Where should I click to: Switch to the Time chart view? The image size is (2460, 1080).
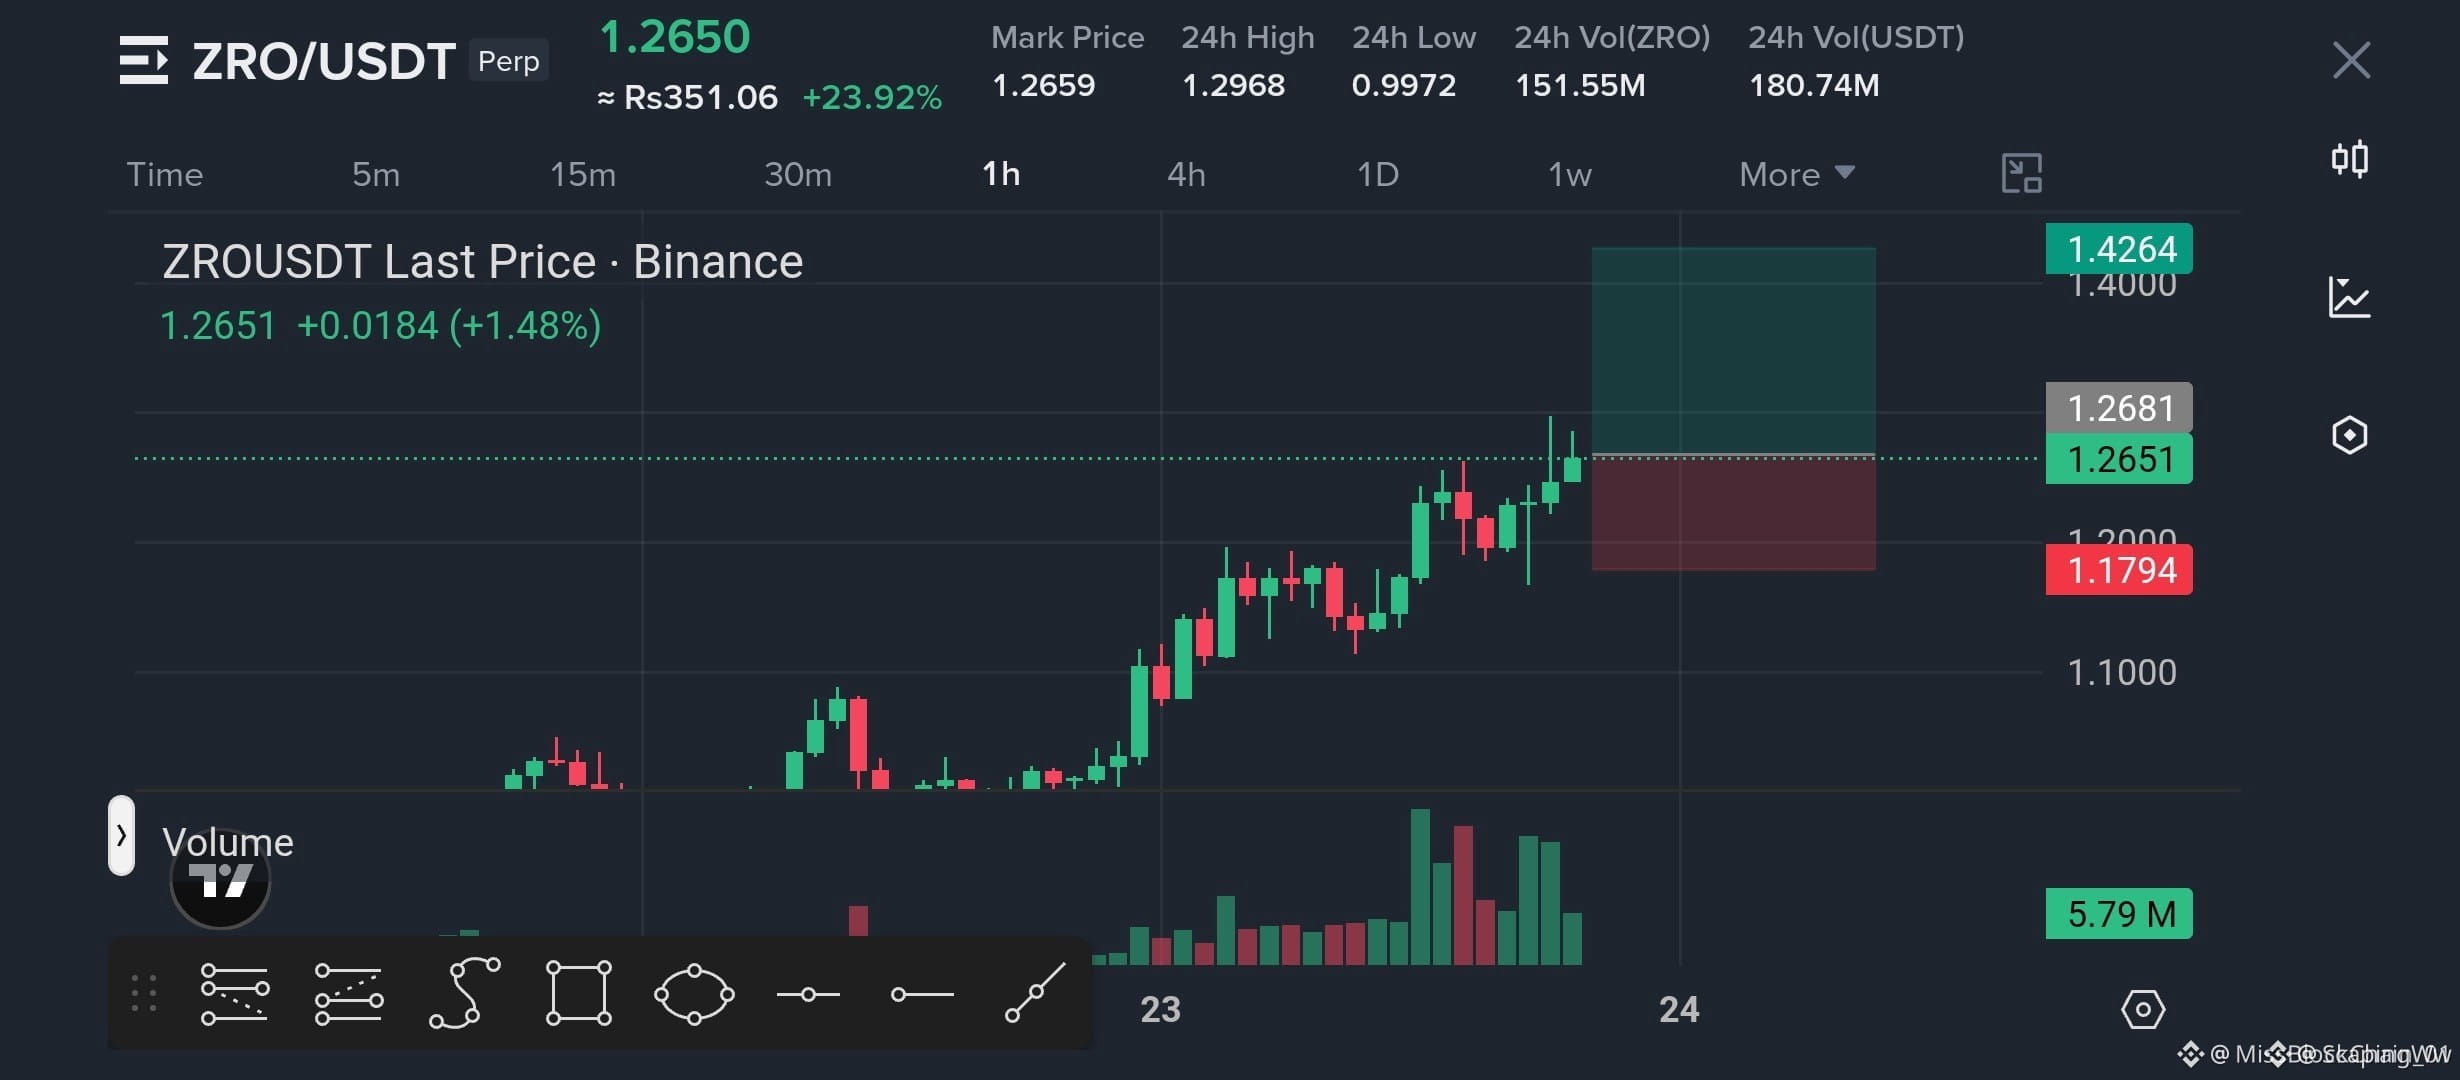click(x=165, y=174)
